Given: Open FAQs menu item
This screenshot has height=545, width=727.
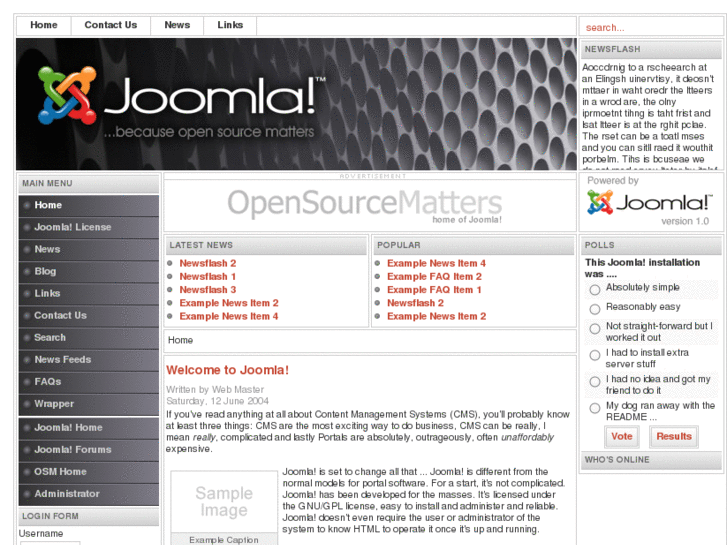Looking at the screenshot, I should coord(89,382).
